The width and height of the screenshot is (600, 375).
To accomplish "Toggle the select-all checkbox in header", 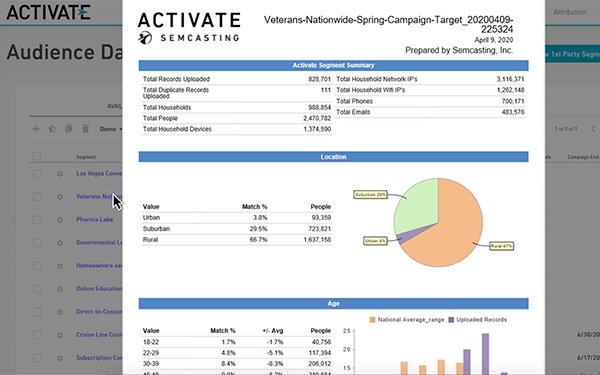I will [x=37, y=156].
